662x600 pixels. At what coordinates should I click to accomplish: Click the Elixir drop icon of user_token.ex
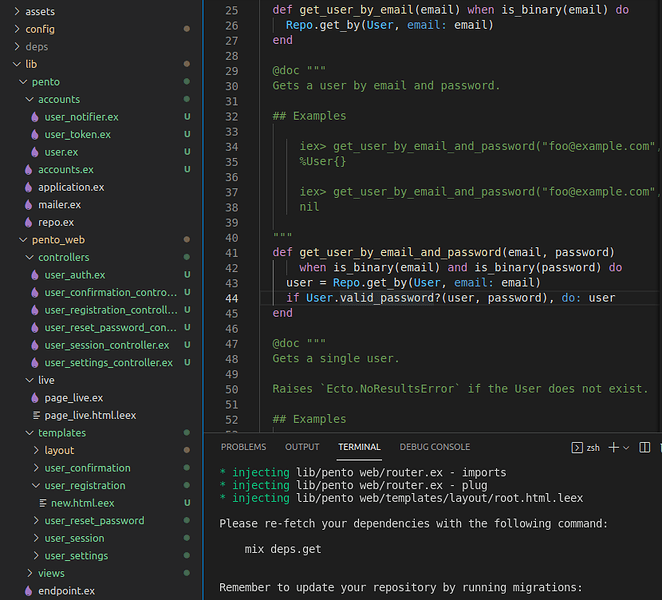(x=35, y=135)
